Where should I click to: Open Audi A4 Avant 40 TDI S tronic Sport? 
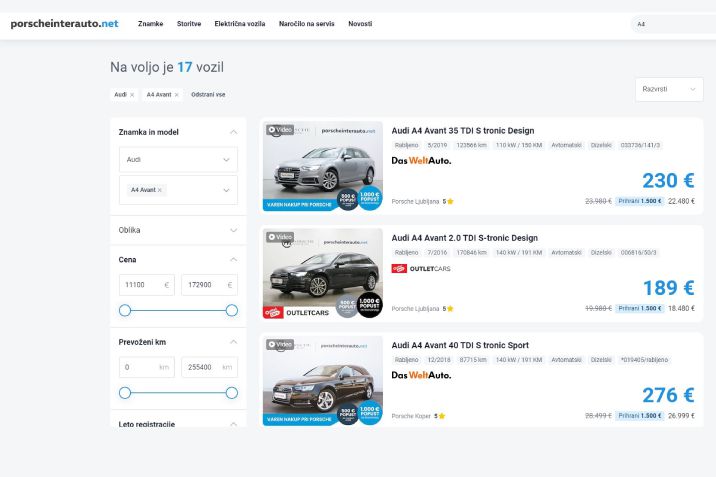coord(460,346)
